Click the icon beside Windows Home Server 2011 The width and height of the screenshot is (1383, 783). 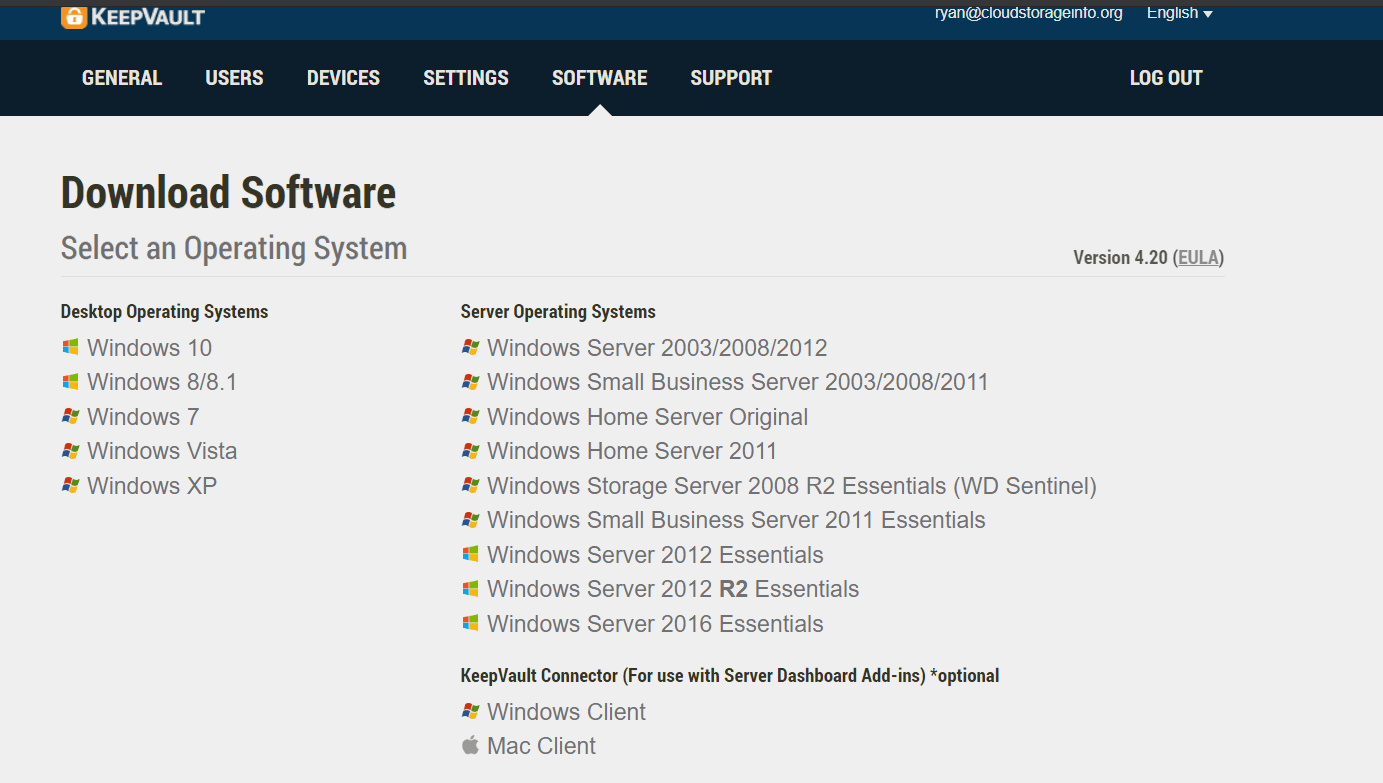point(470,451)
